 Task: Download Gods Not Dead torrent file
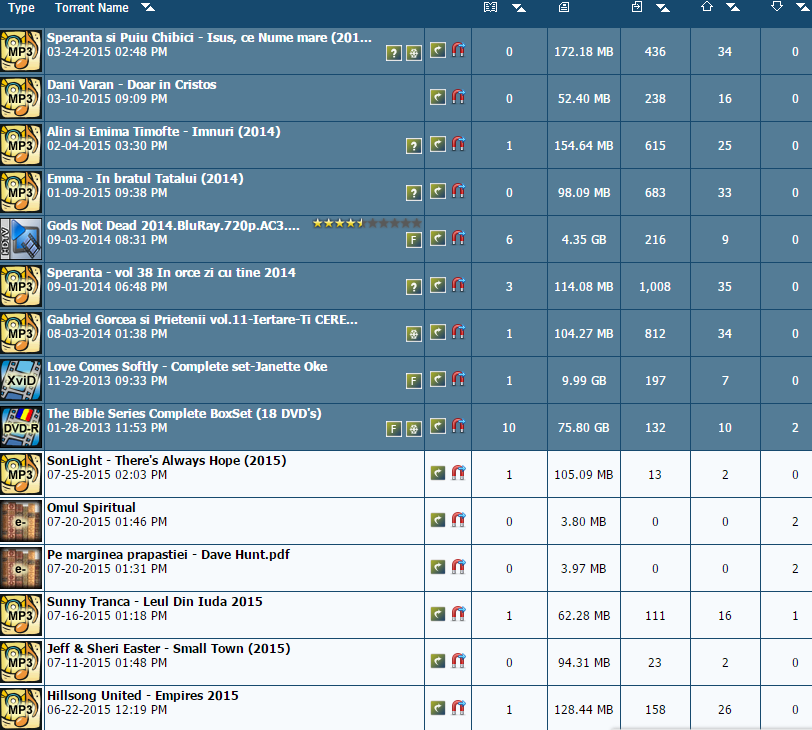pyautogui.click(x=438, y=238)
